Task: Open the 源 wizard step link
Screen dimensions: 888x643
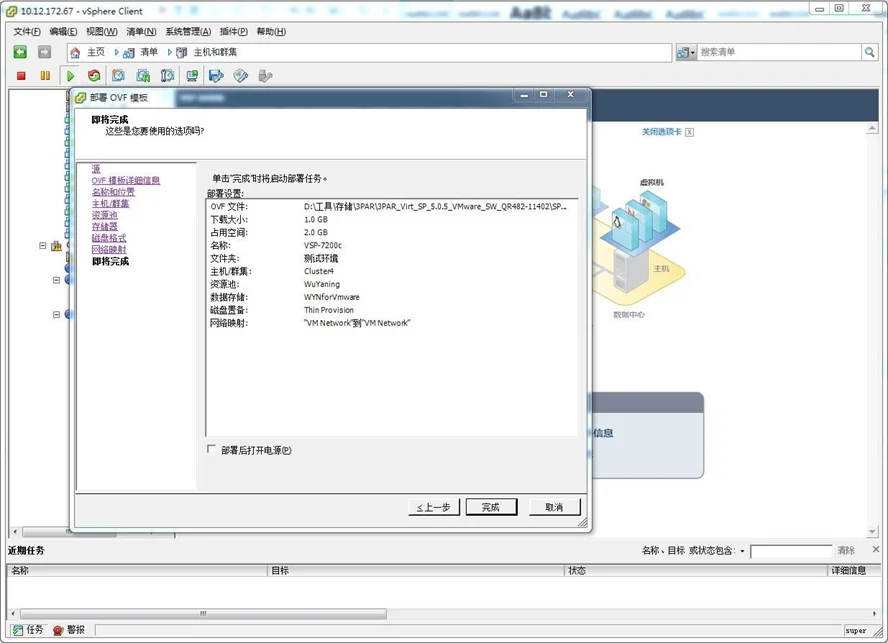Action: coord(96,168)
